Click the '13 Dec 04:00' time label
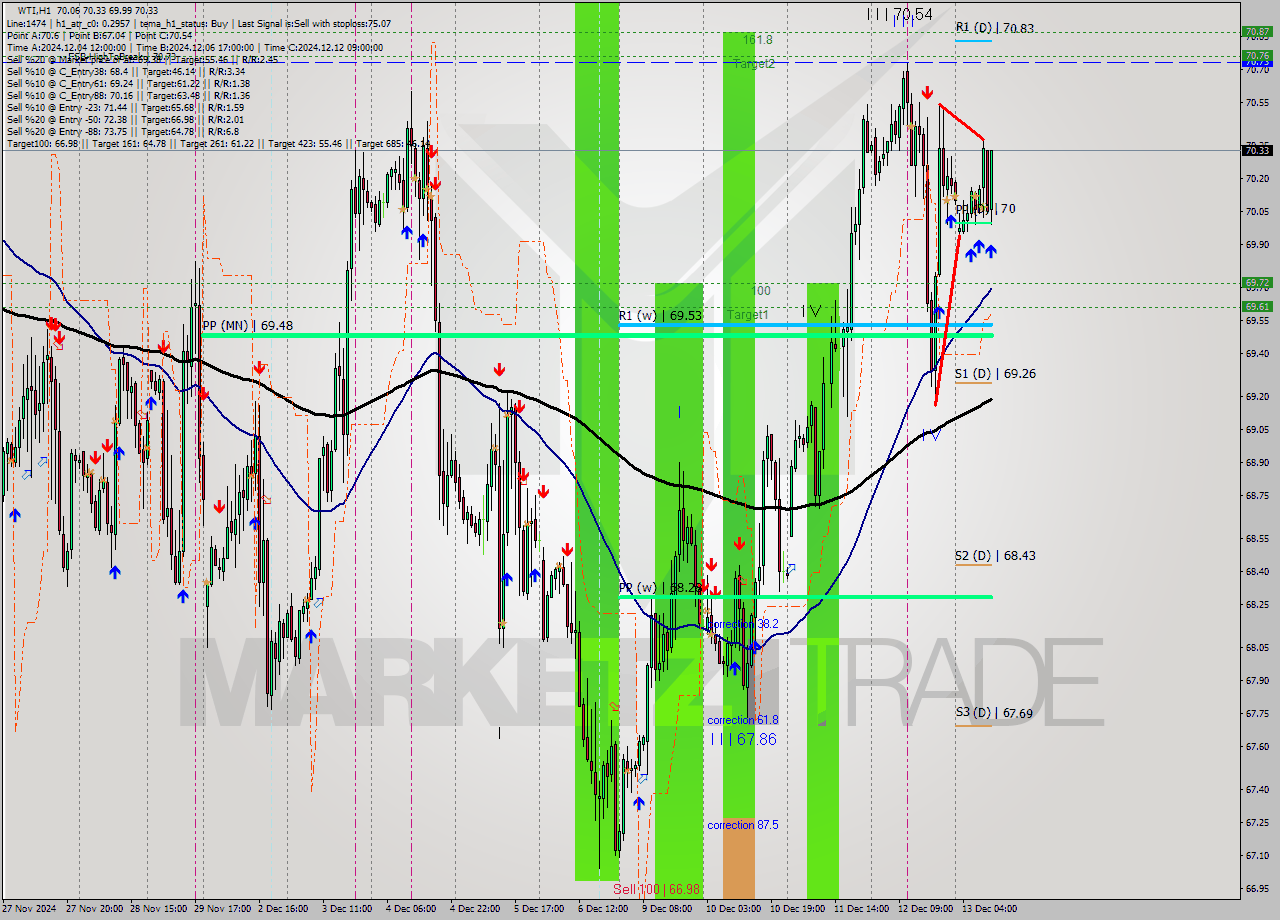This screenshot has height=920, width=1280. pos(989,909)
